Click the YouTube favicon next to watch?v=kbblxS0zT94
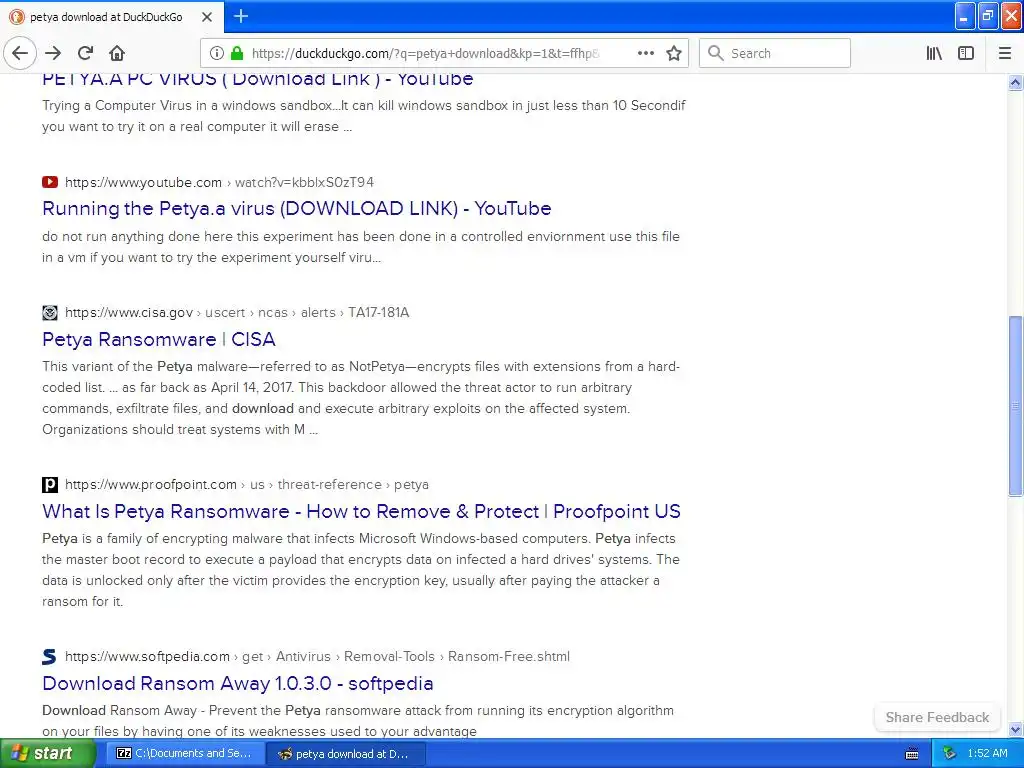Screen dimensions: 1024x768 [x=50, y=182]
